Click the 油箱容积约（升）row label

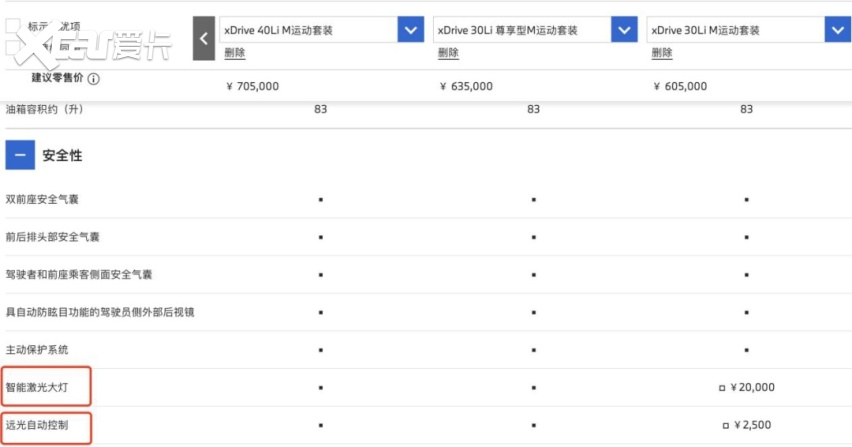[x=45, y=109]
